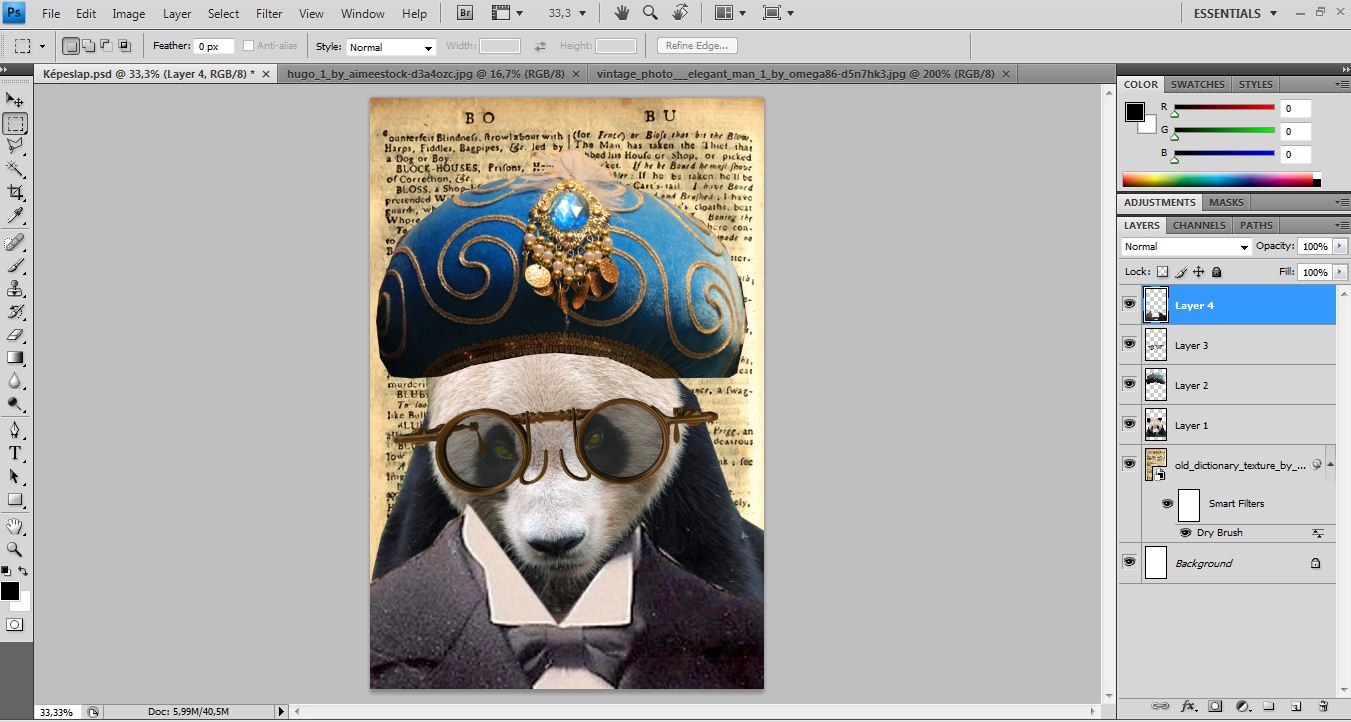This screenshot has width=1351, height=722.
Task: Toggle lock transparent pixels
Action: tap(1162, 272)
